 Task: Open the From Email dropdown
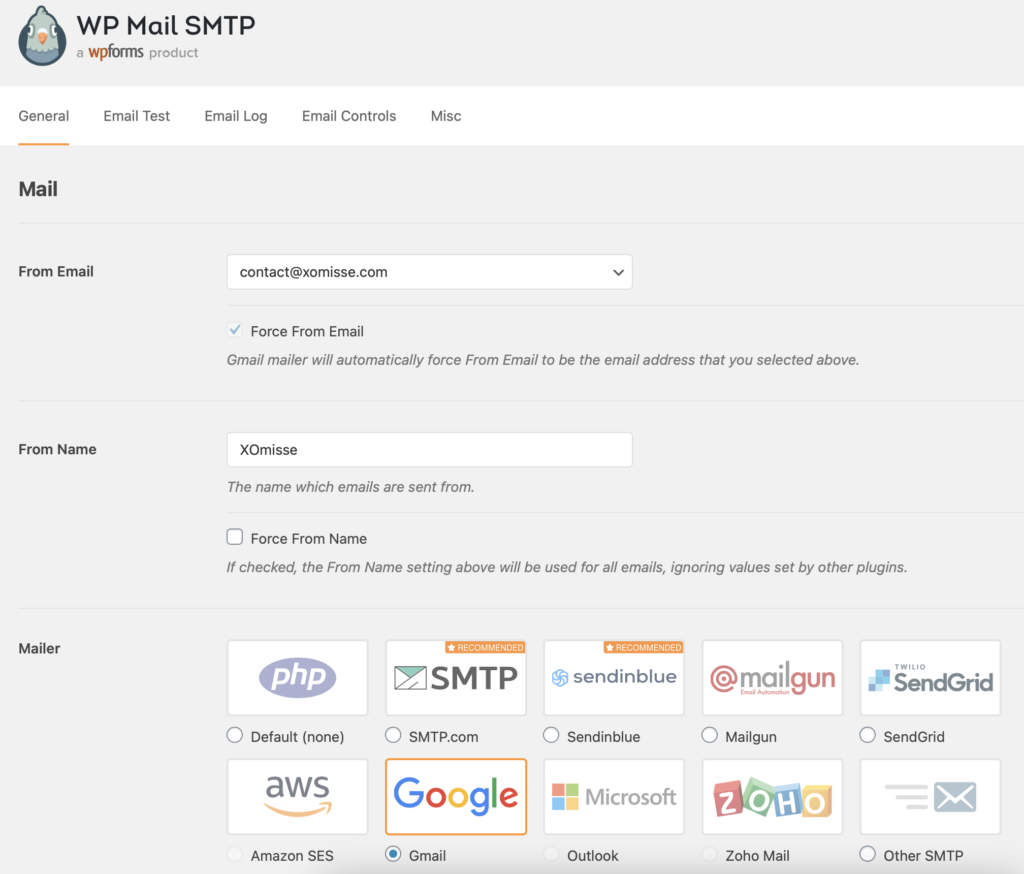pos(429,272)
